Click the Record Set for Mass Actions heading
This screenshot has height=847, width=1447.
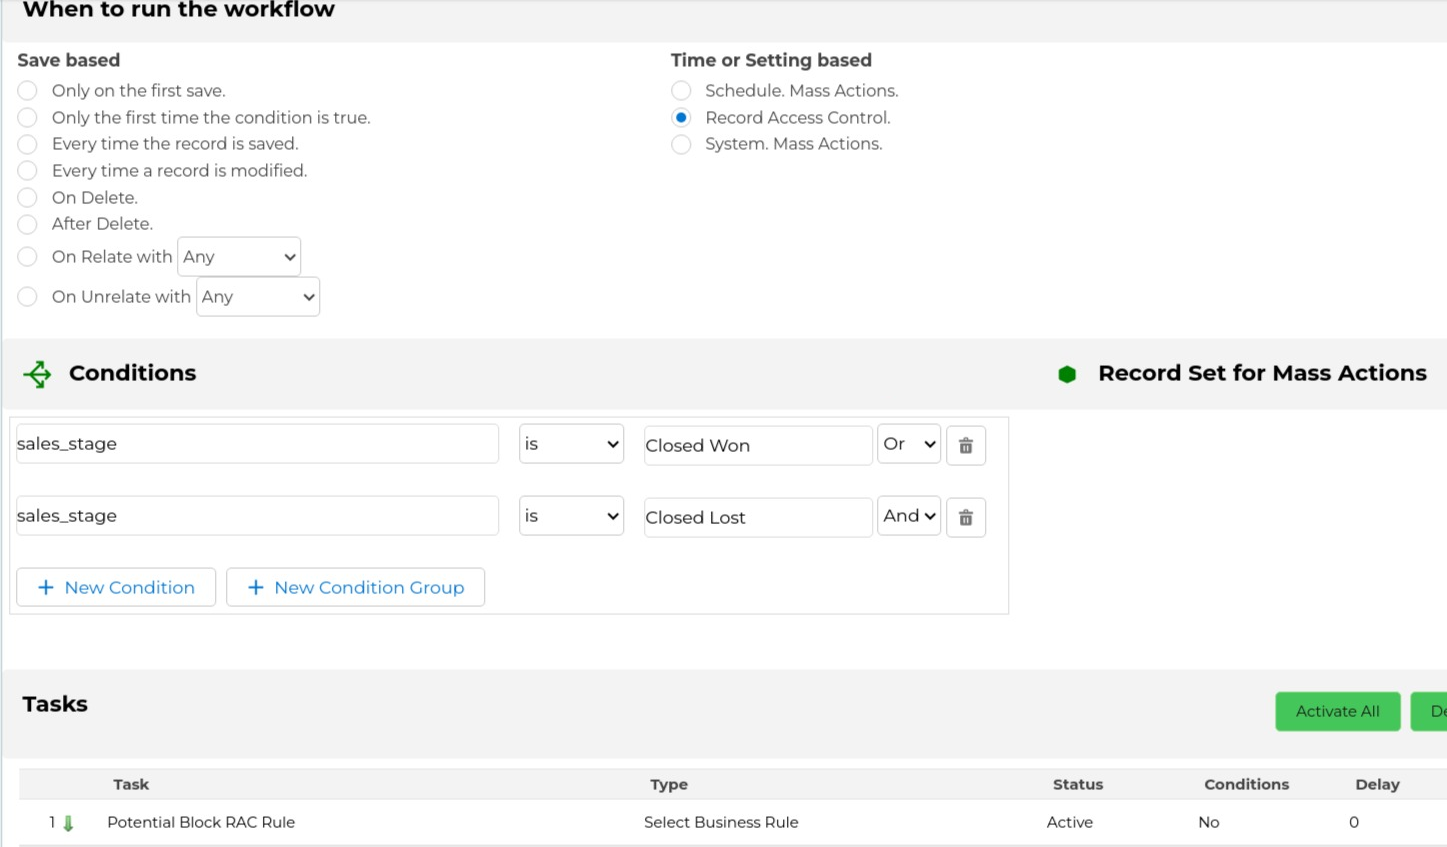point(1262,373)
